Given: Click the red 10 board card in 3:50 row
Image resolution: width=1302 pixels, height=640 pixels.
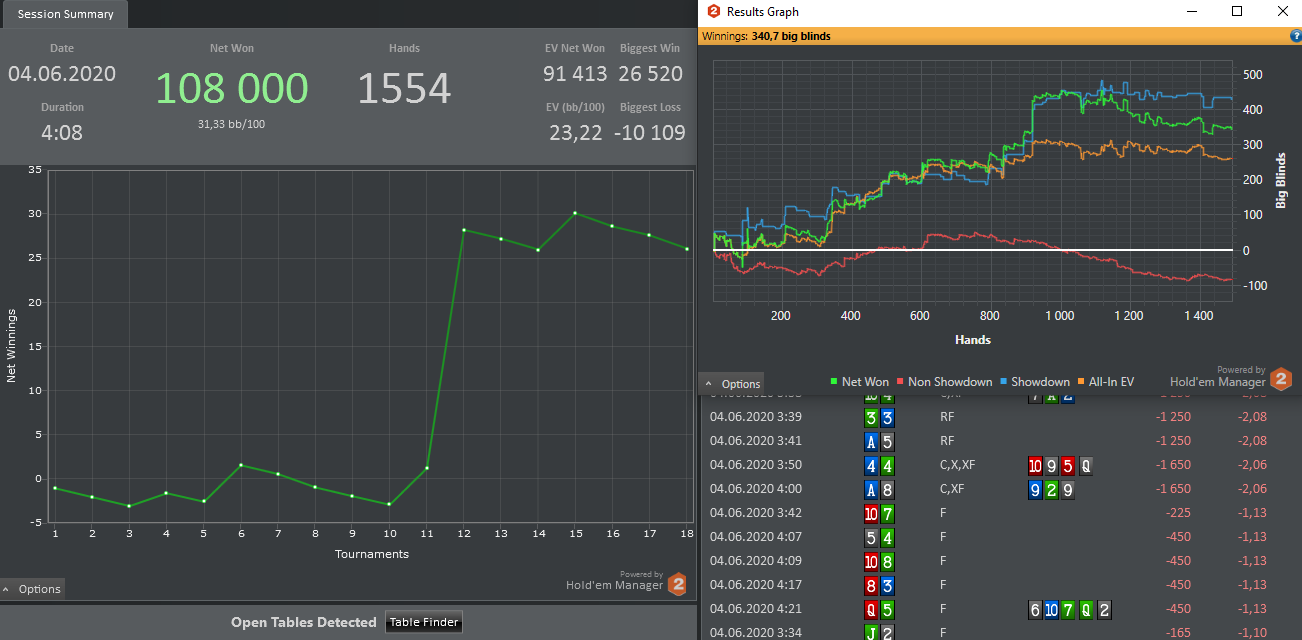Looking at the screenshot, I should point(1037,465).
